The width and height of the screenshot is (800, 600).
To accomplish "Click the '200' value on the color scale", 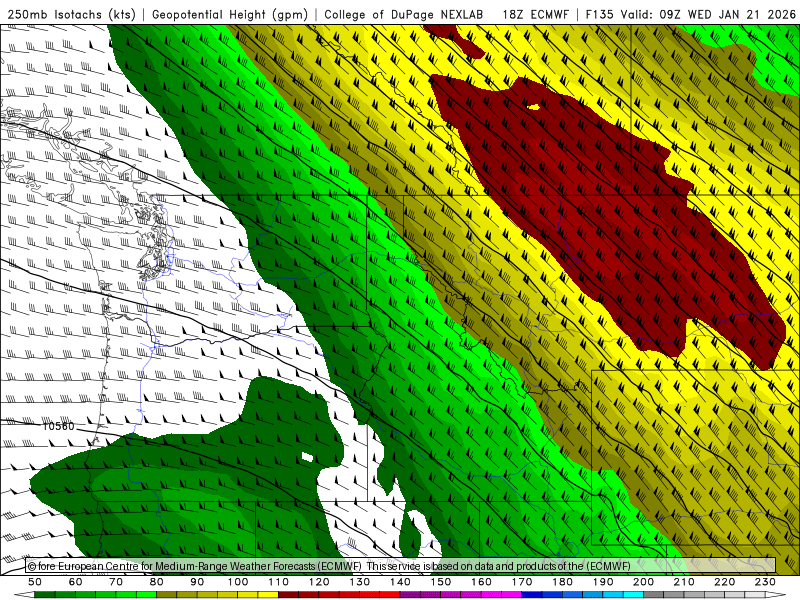I will click(643, 582).
